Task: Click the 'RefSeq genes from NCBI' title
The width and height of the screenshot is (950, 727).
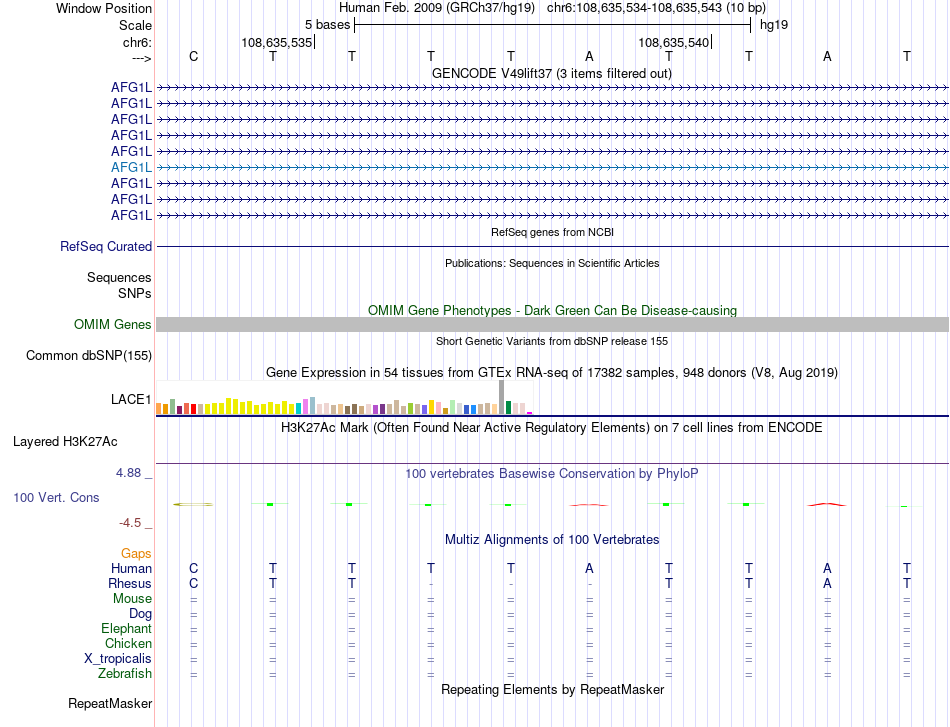Action: pyautogui.click(x=552, y=232)
